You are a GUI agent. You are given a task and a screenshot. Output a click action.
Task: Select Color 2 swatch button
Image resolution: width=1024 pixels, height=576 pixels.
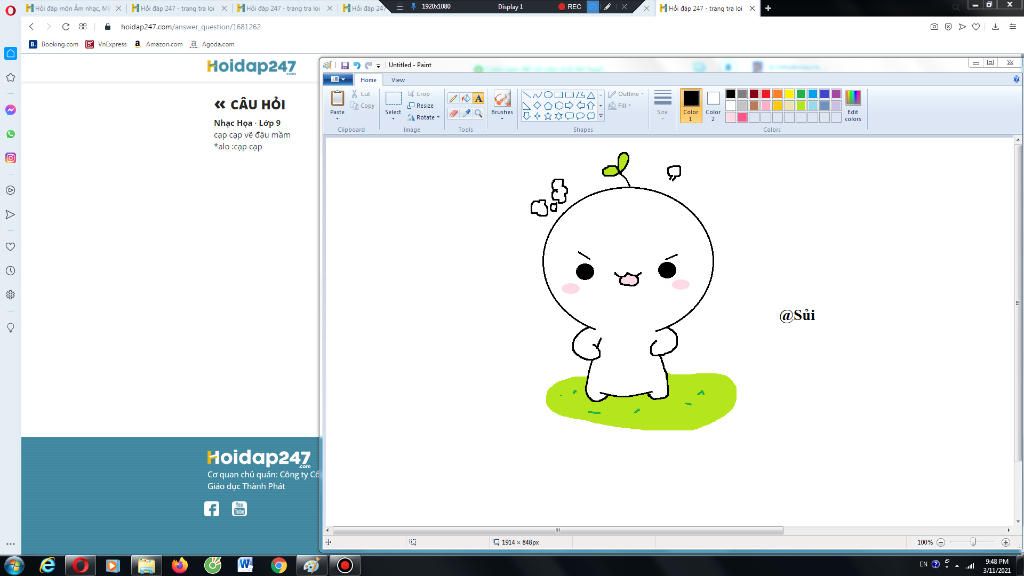[x=713, y=105]
